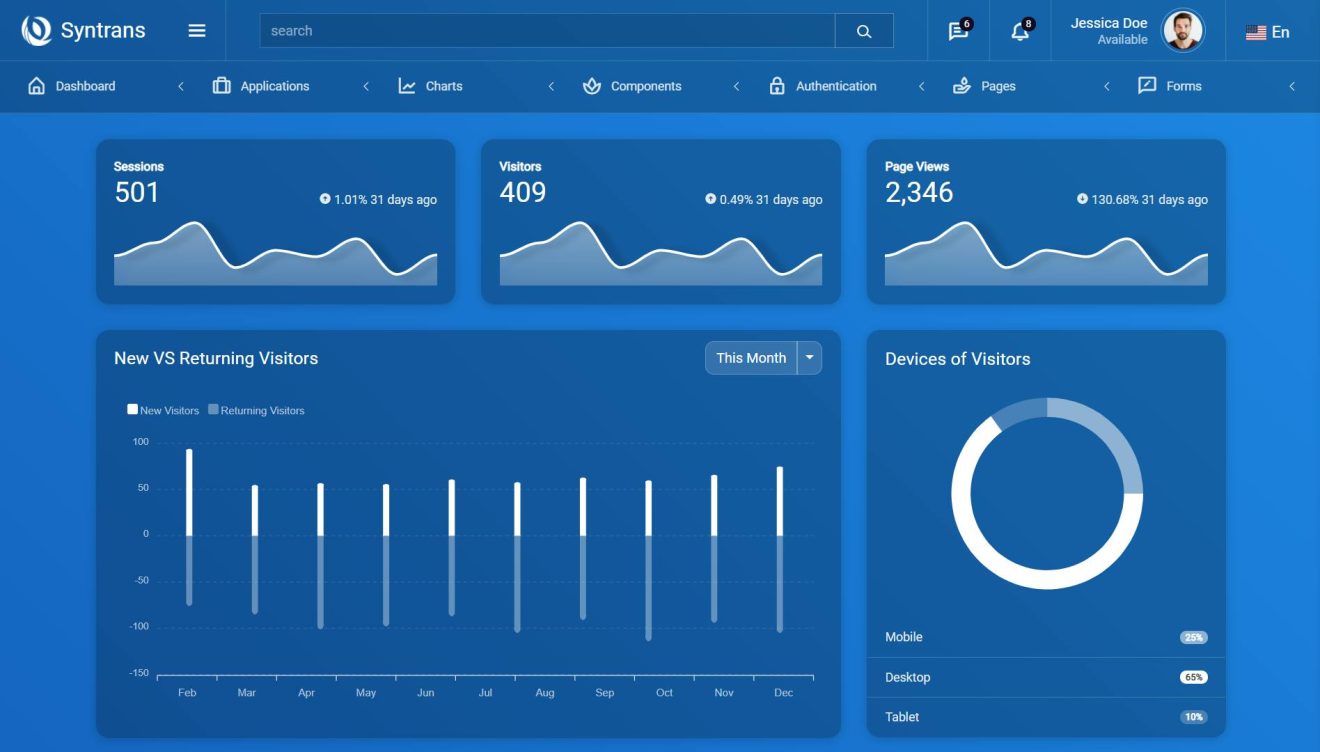Screen dimensions: 1320x752
Task: Click the white New Visitors legend swatch
Action: [132, 408]
